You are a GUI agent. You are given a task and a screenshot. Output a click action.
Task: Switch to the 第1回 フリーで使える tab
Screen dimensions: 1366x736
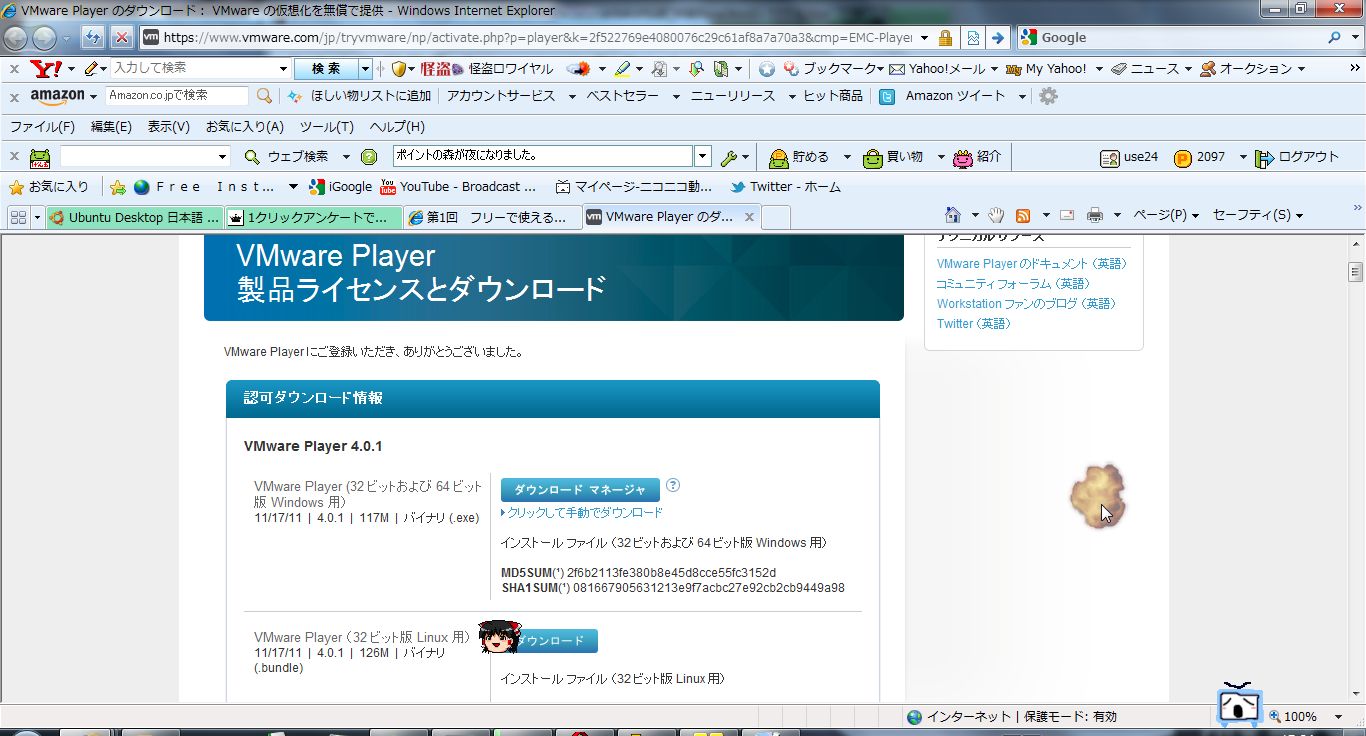click(492, 217)
